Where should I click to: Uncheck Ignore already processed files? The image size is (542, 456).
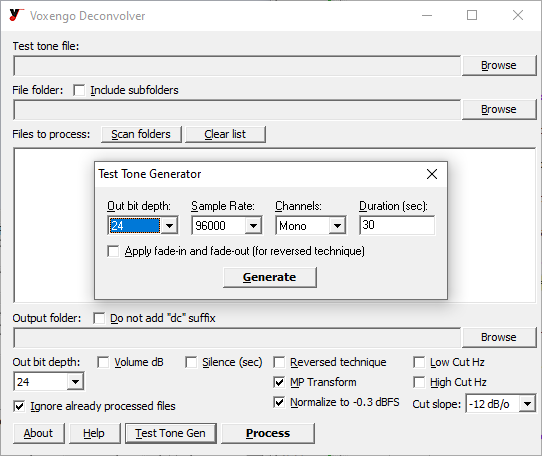tap(19, 406)
